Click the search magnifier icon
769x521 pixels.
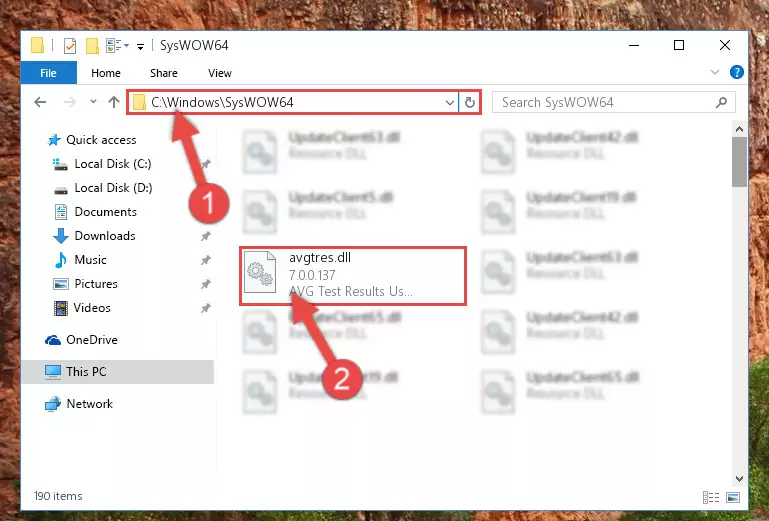[721, 103]
